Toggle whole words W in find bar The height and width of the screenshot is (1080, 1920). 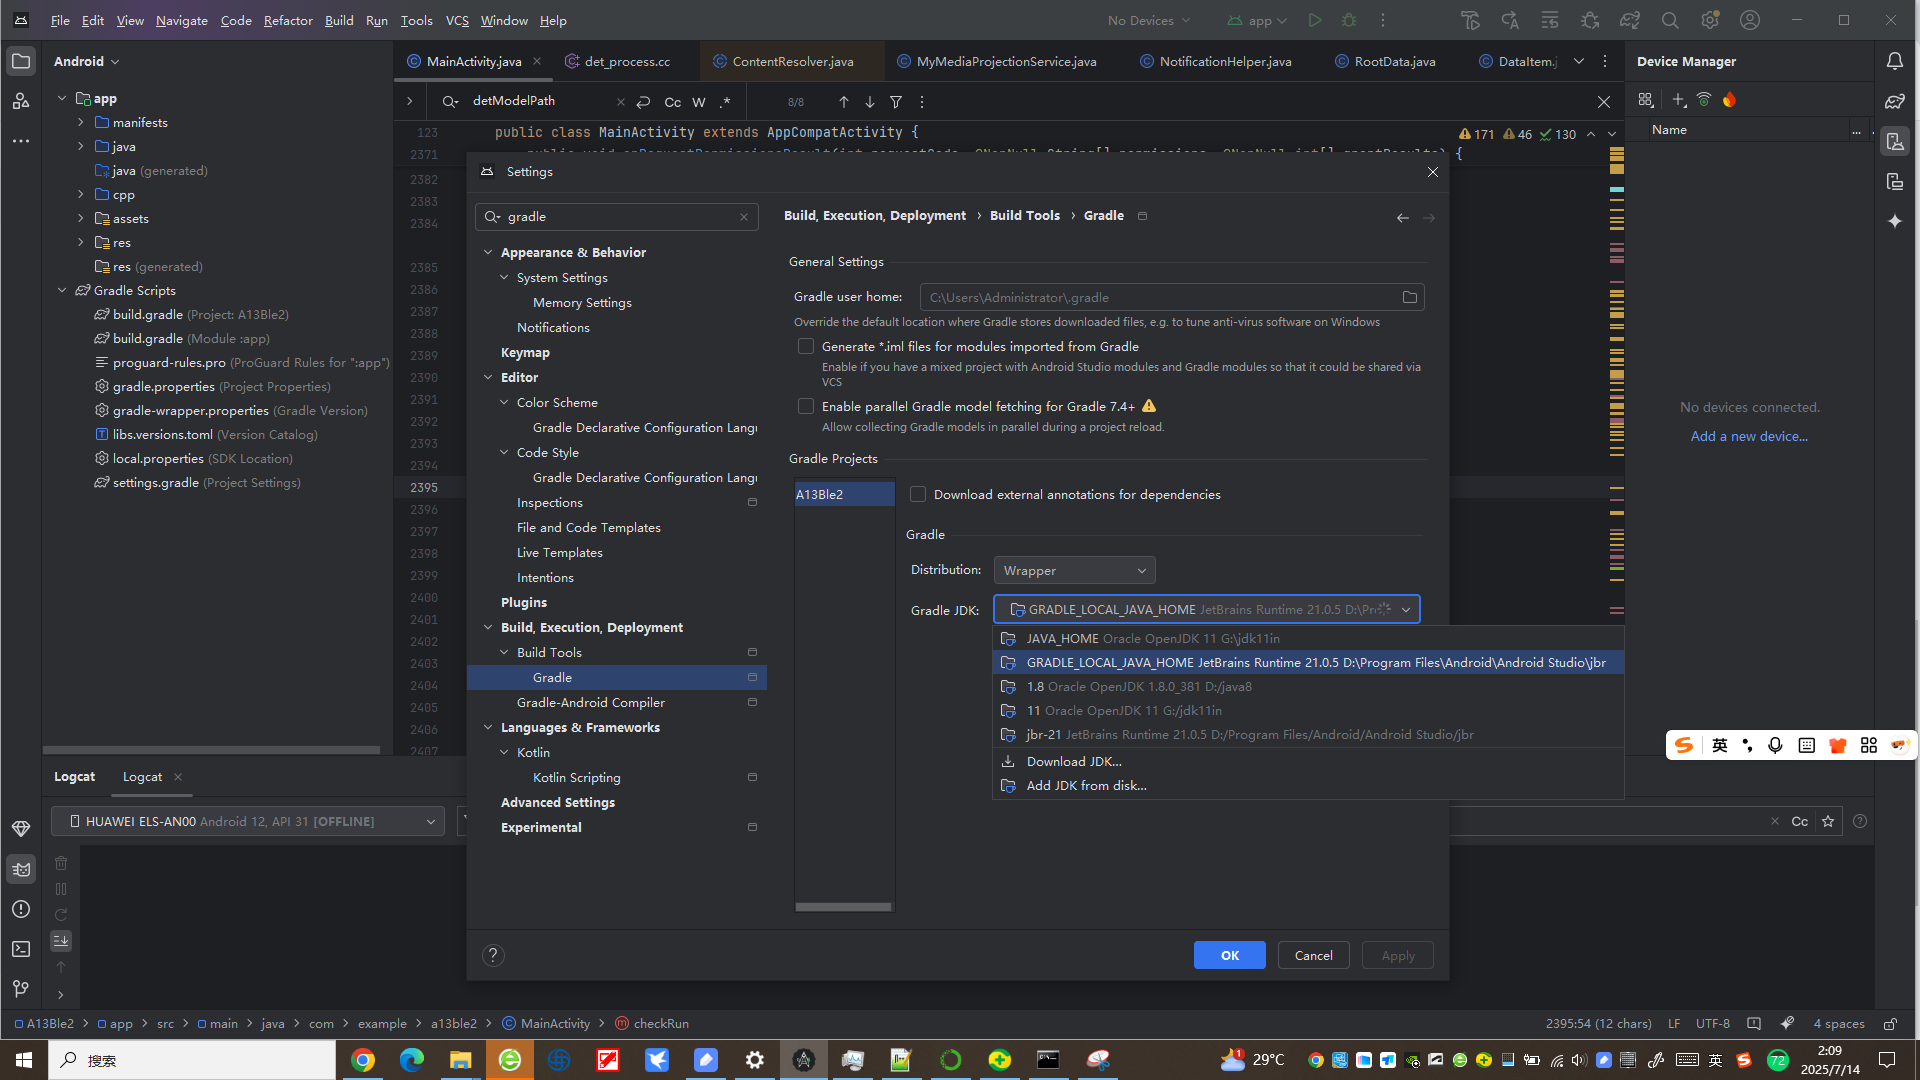tap(699, 102)
